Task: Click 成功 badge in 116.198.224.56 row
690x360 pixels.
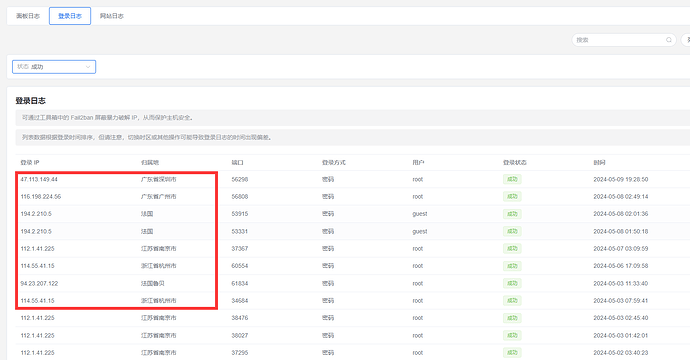Action: [512, 197]
